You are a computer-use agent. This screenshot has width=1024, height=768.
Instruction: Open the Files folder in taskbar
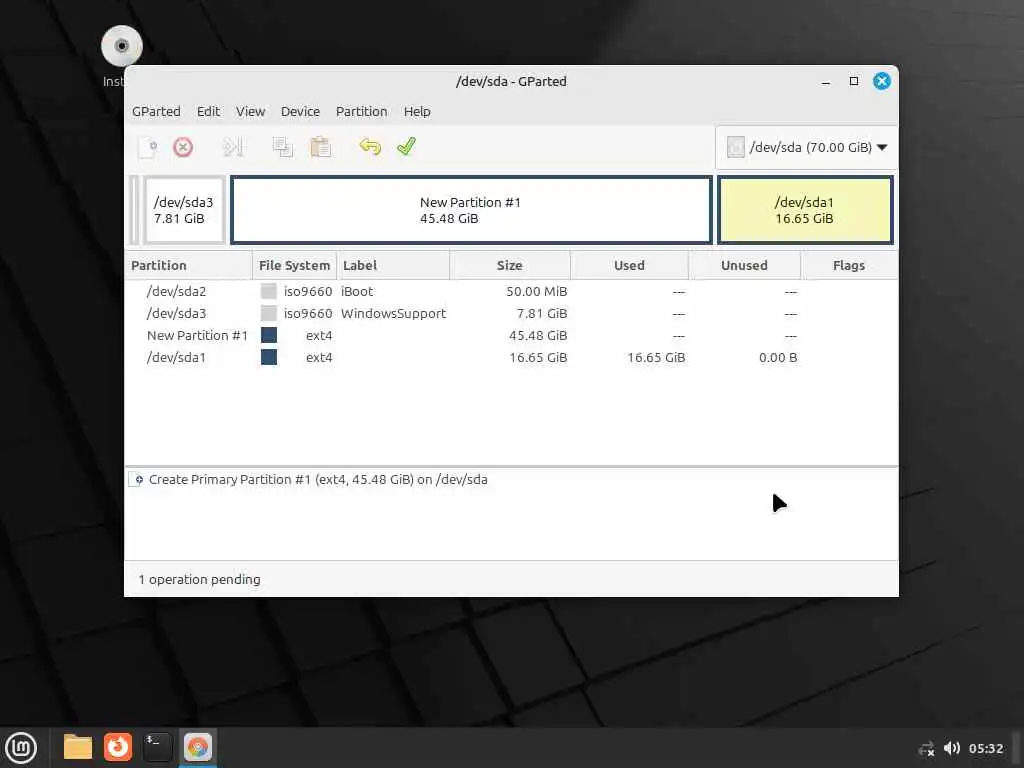[x=78, y=747]
